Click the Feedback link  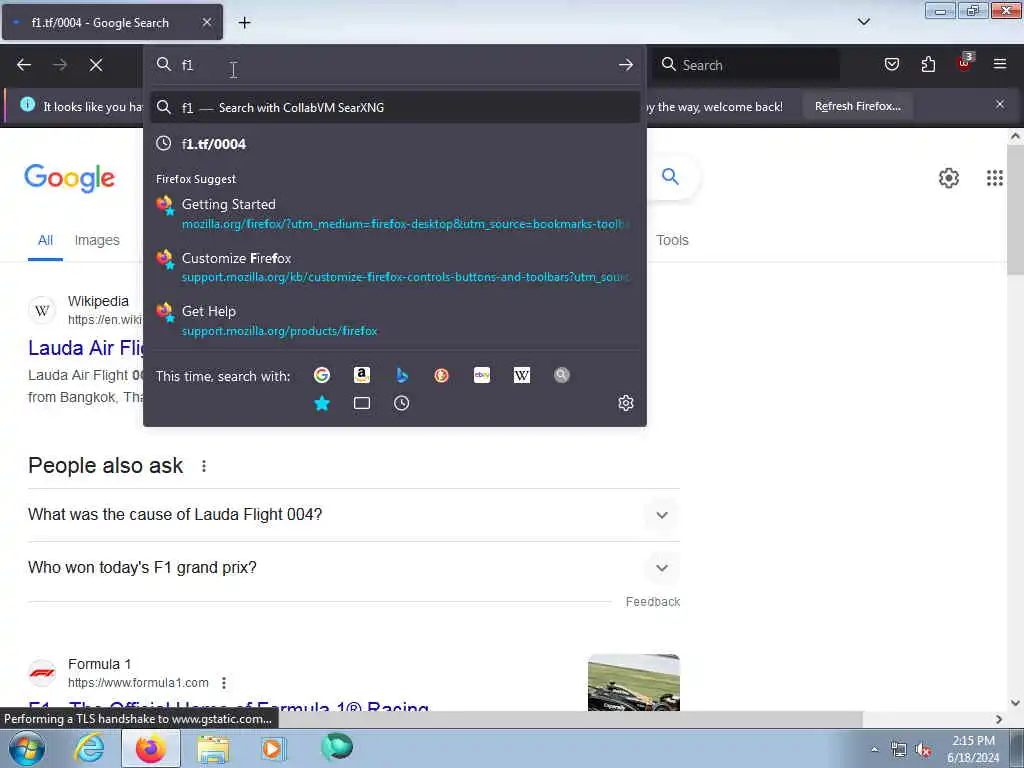652,601
